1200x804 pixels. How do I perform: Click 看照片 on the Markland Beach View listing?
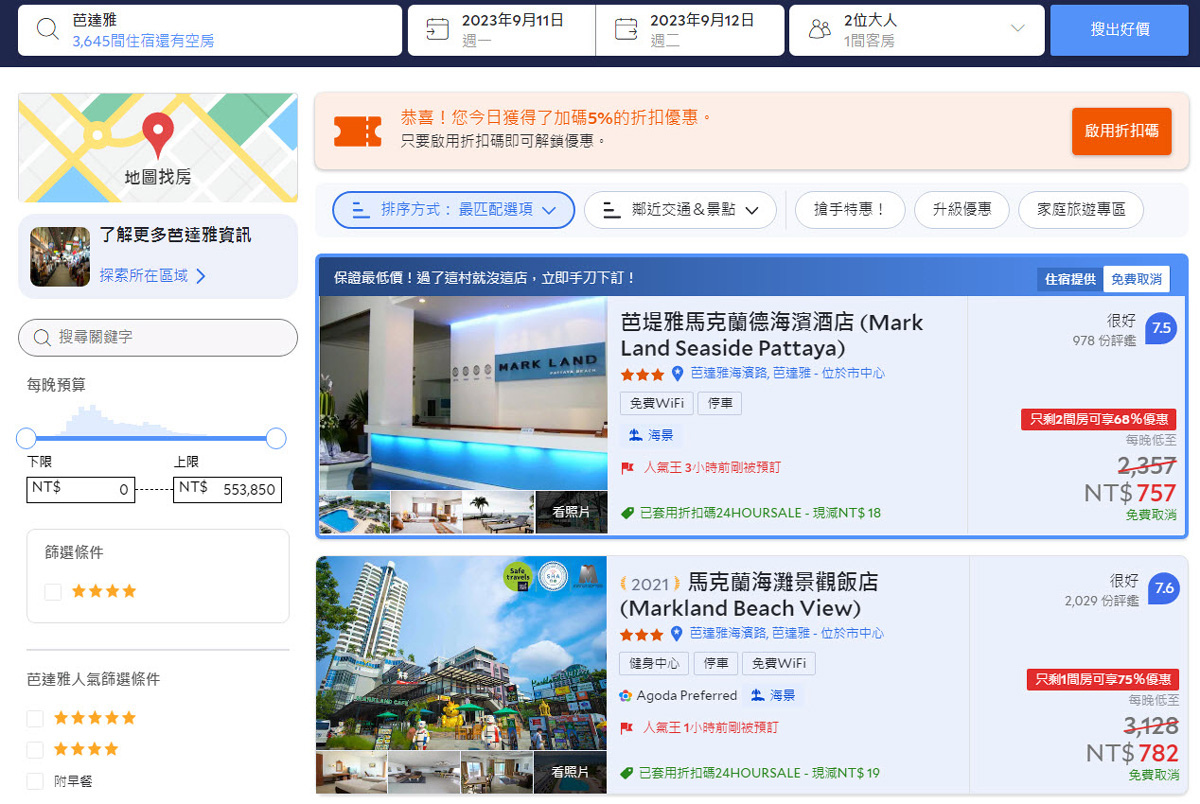tap(571, 772)
